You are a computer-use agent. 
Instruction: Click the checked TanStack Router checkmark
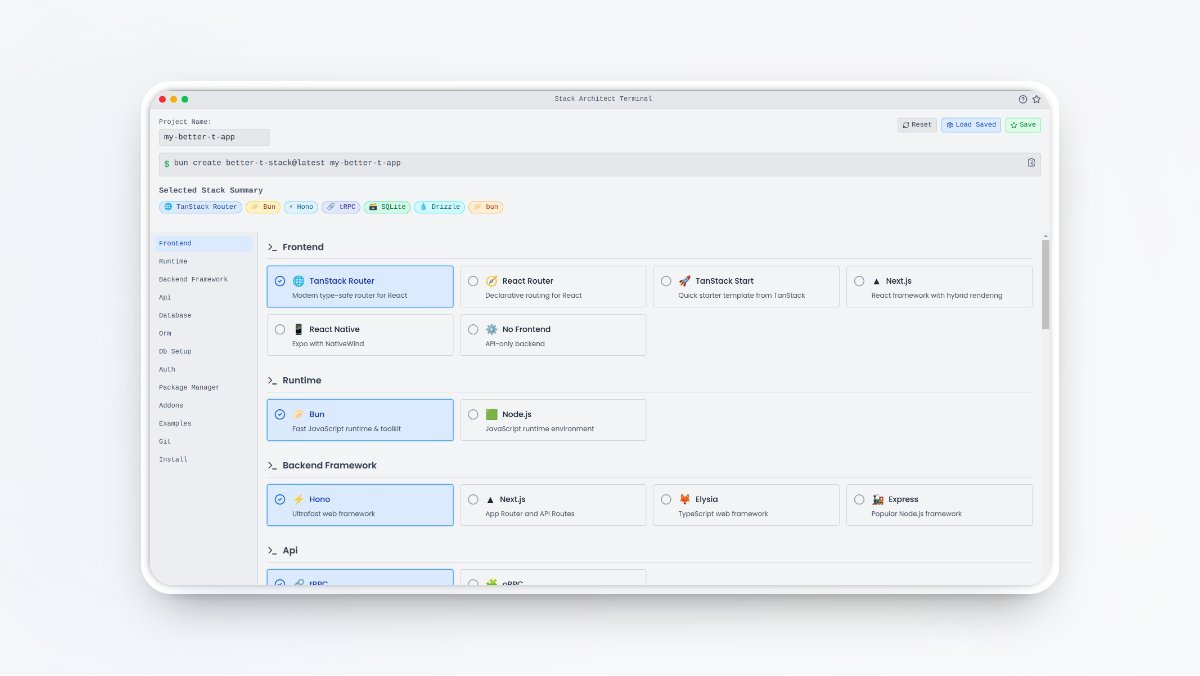pos(280,281)
